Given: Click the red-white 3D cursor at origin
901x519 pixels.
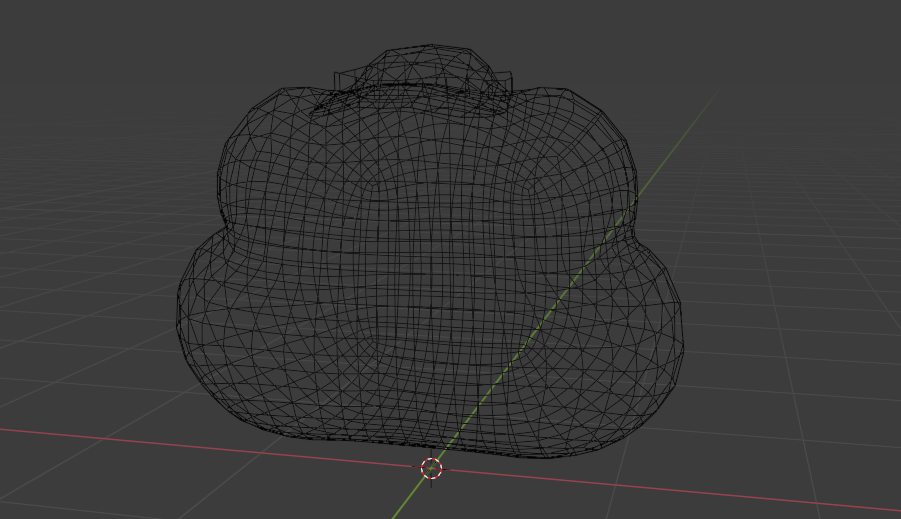Looking at the screenshot, I should point(432,468).
